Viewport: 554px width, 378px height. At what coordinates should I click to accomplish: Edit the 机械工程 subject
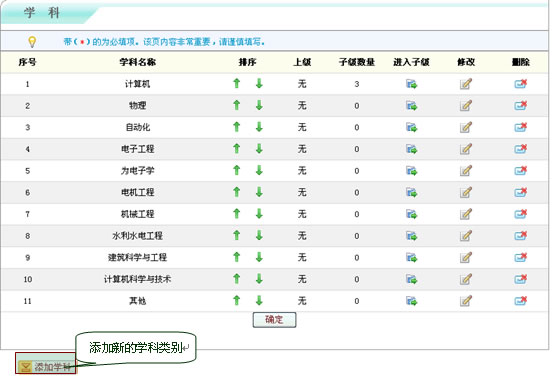pyautogui.click(x=466, y=214)
